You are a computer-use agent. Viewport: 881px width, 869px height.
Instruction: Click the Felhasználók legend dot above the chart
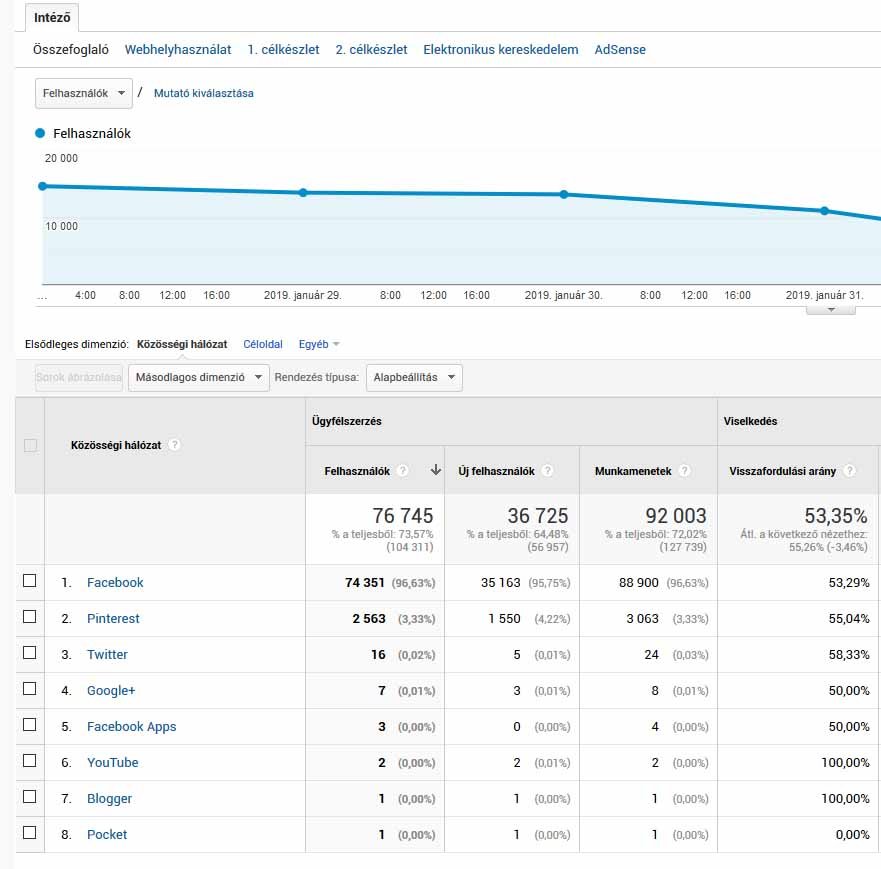click(x=40, y=131)
